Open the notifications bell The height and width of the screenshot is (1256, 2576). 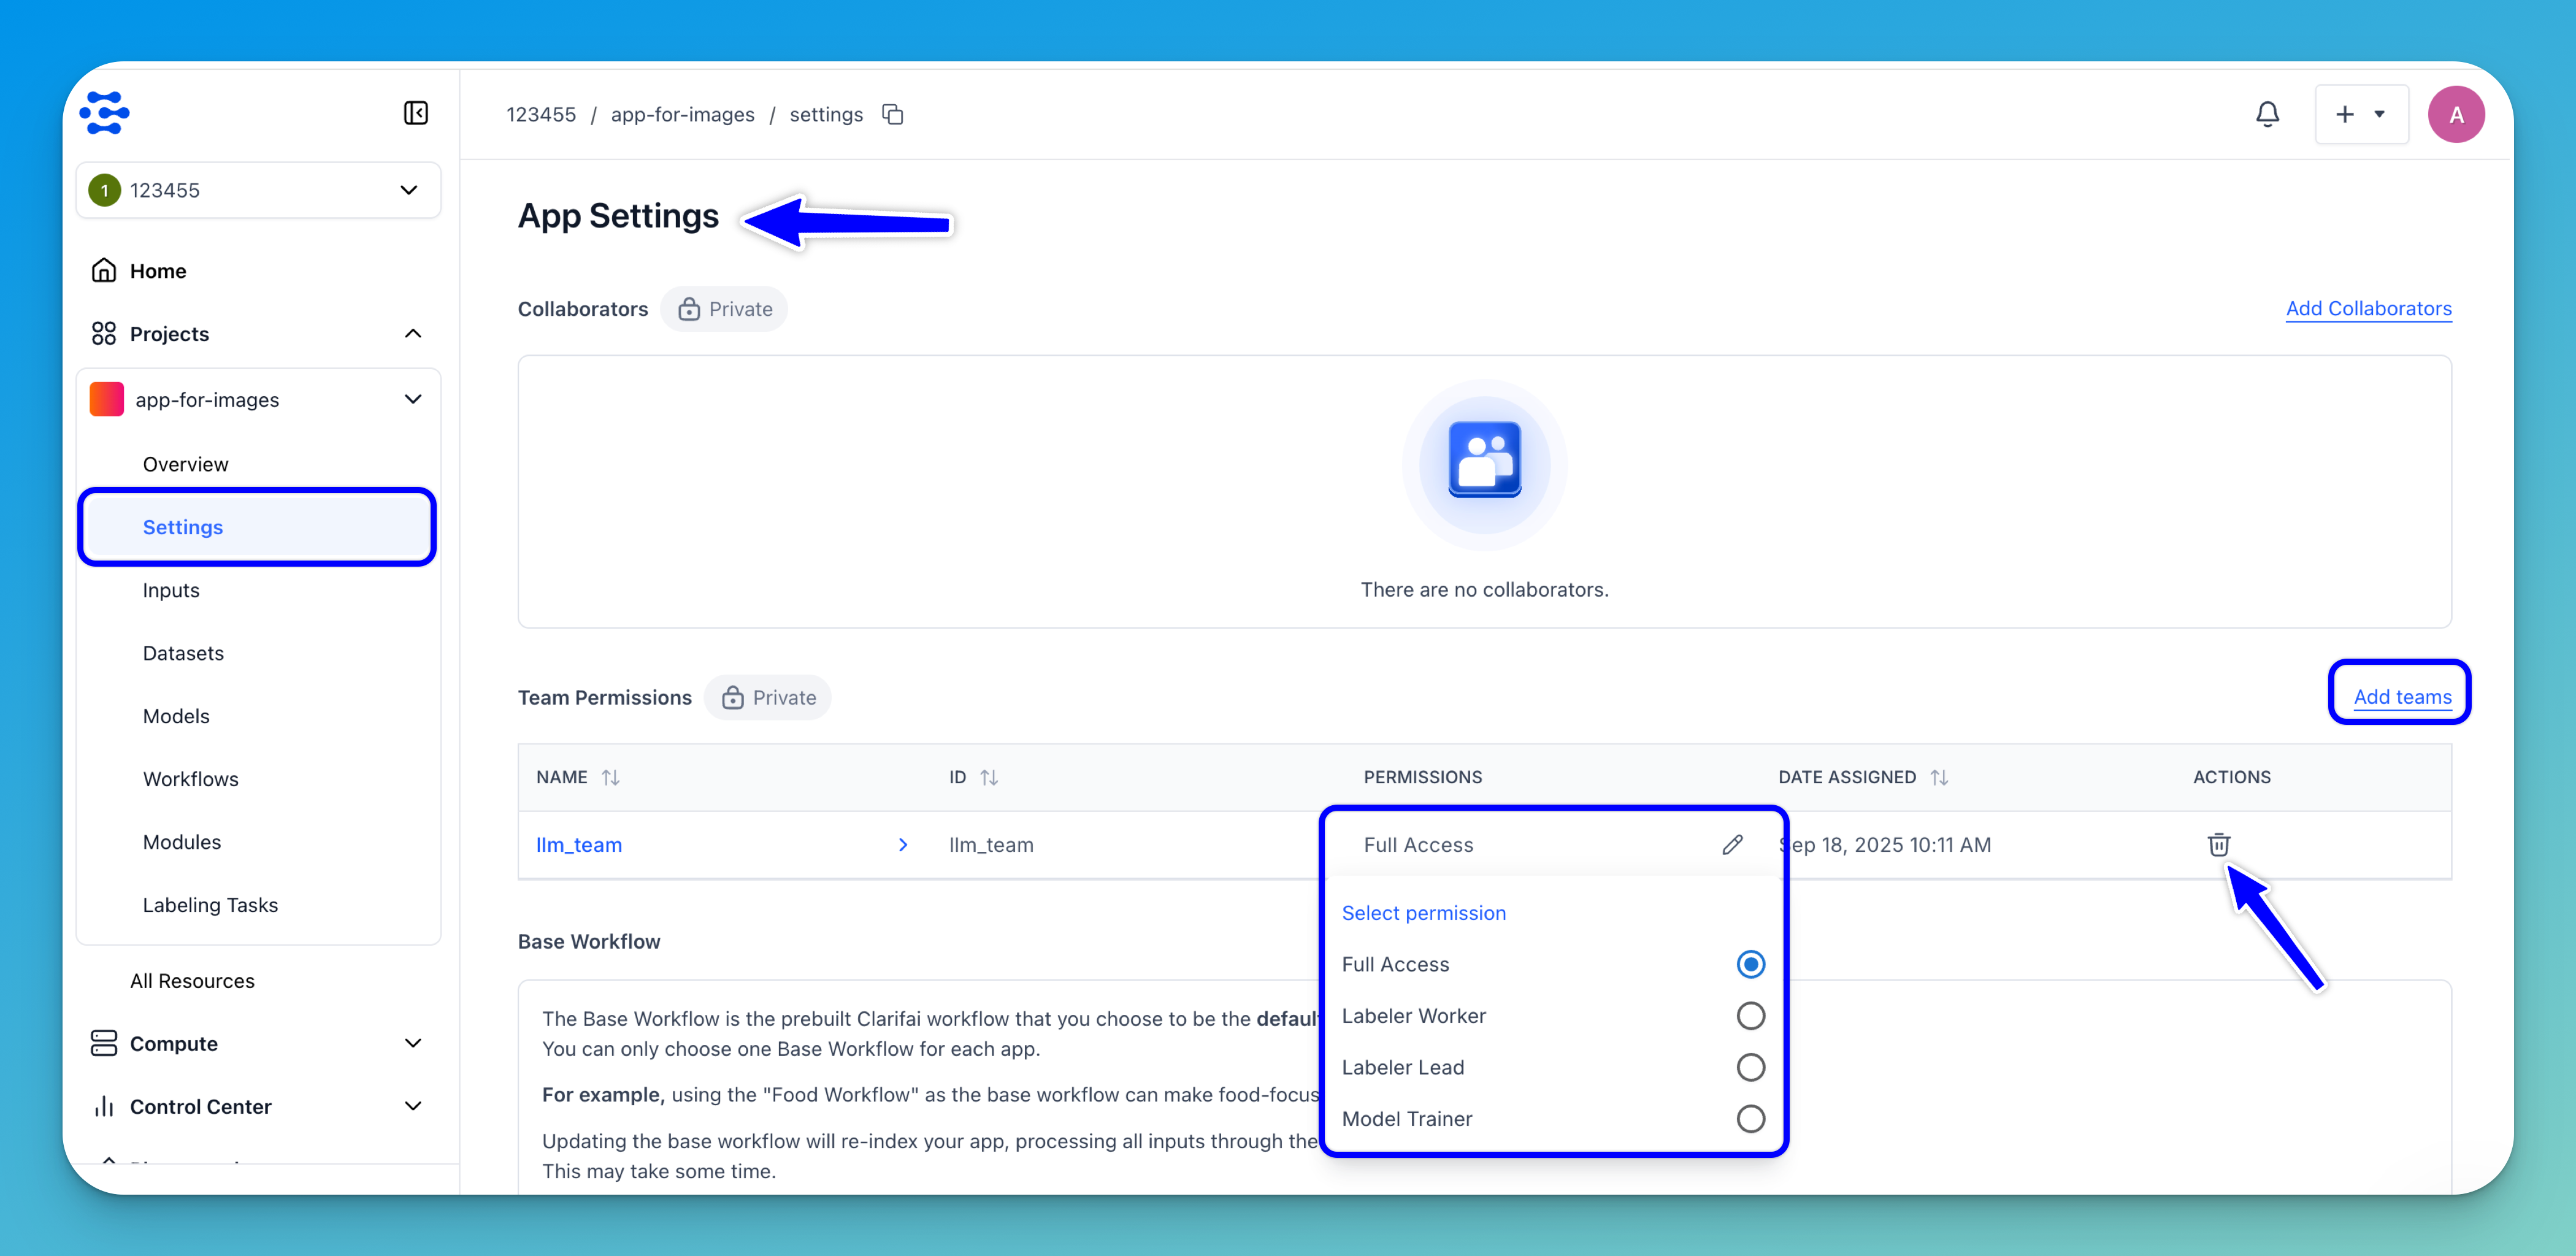click(x=2267, y=114)
